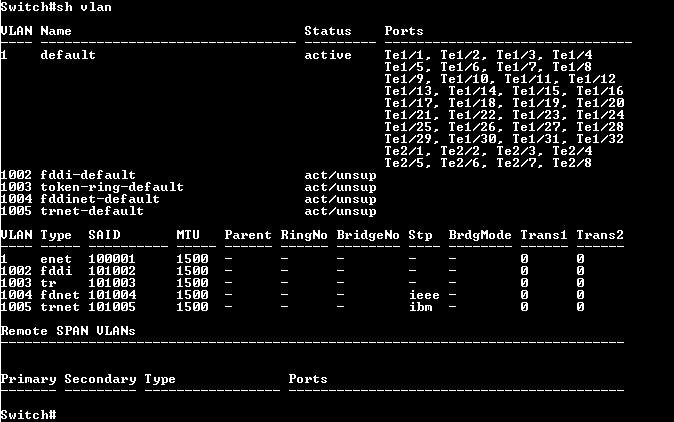Click the 'Secondary' column header
Viewport: 674px width, 422px height.
[100, 379]
